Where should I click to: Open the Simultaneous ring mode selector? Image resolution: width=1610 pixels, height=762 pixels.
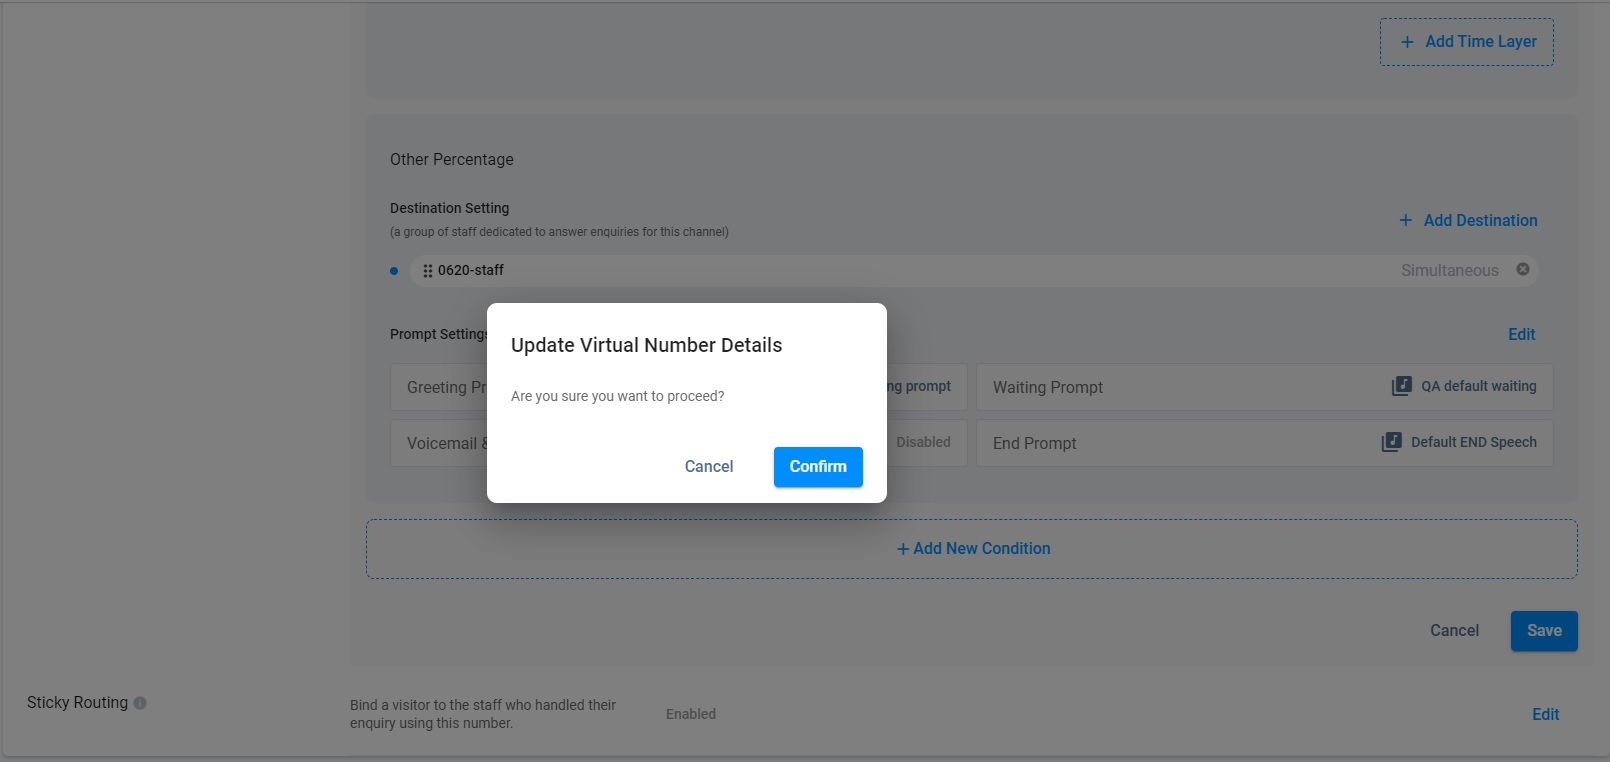pos(1449,271)
